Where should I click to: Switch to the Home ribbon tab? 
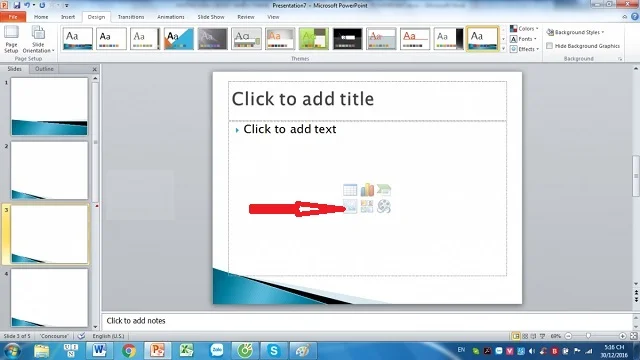41,17
